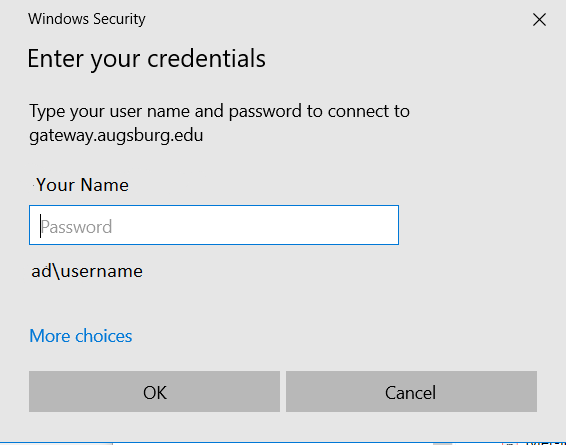
Task: Click the Windows Security title text
Action: pos(87,19)
